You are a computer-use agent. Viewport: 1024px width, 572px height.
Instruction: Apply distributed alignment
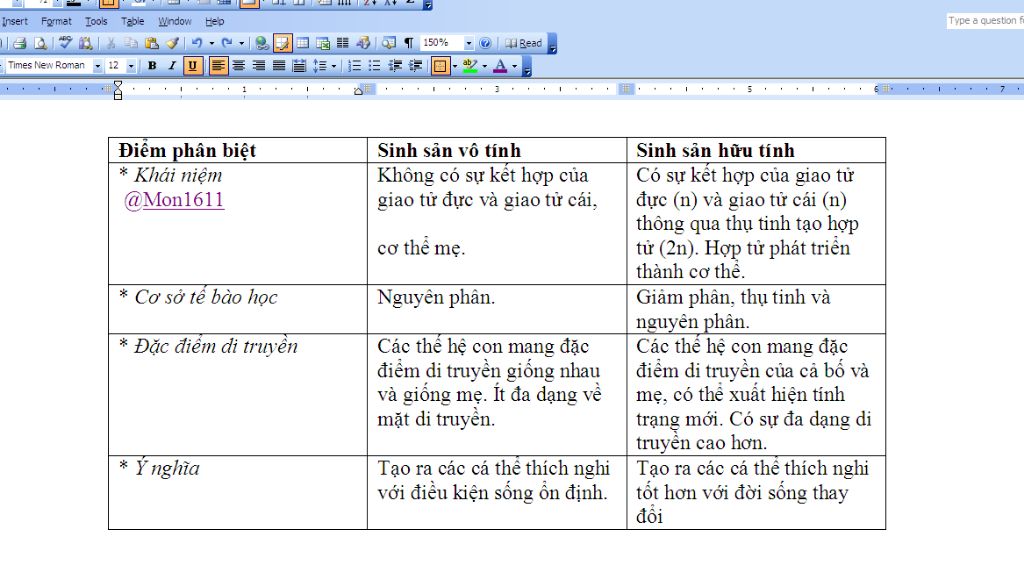point(299,65)
